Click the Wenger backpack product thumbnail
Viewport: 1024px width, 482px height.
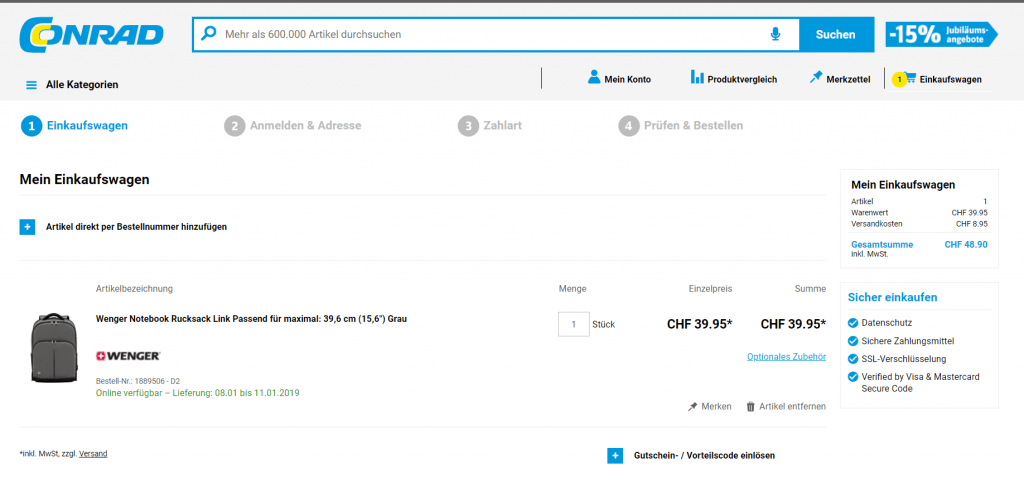54,347
